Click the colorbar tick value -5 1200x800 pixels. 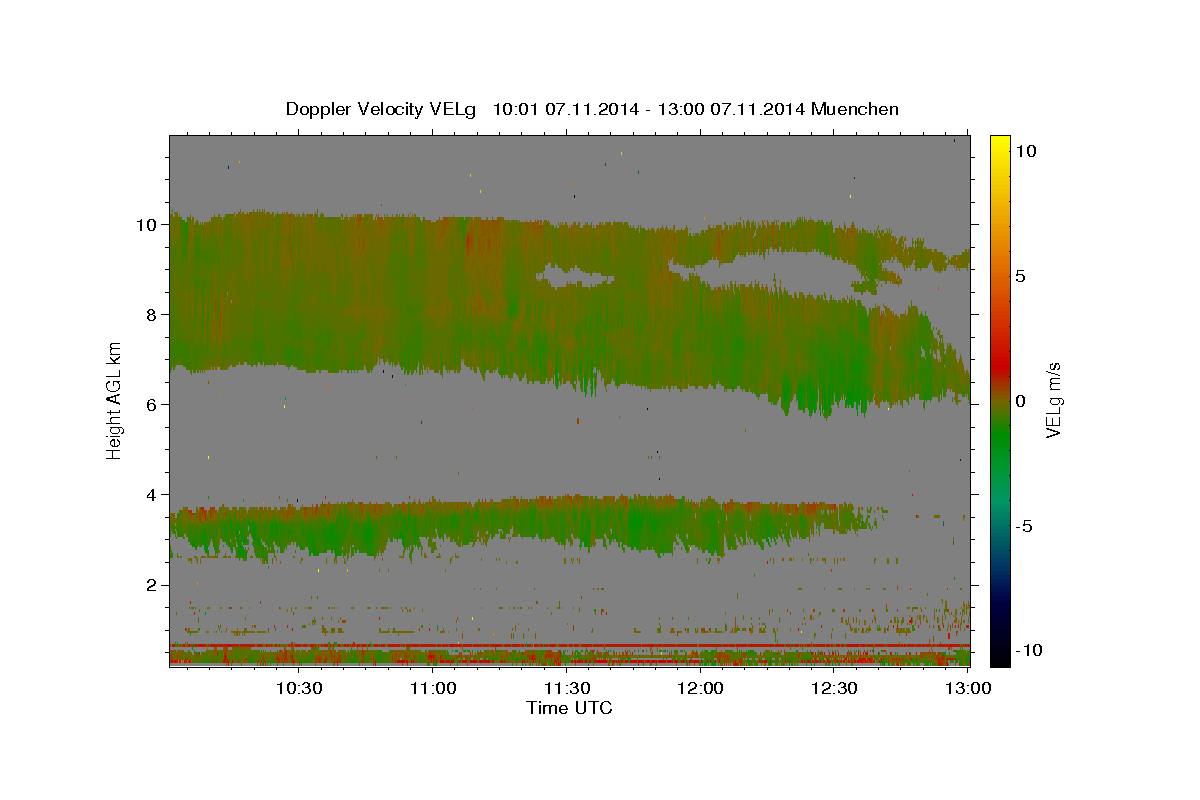[x=1024, y=526]
